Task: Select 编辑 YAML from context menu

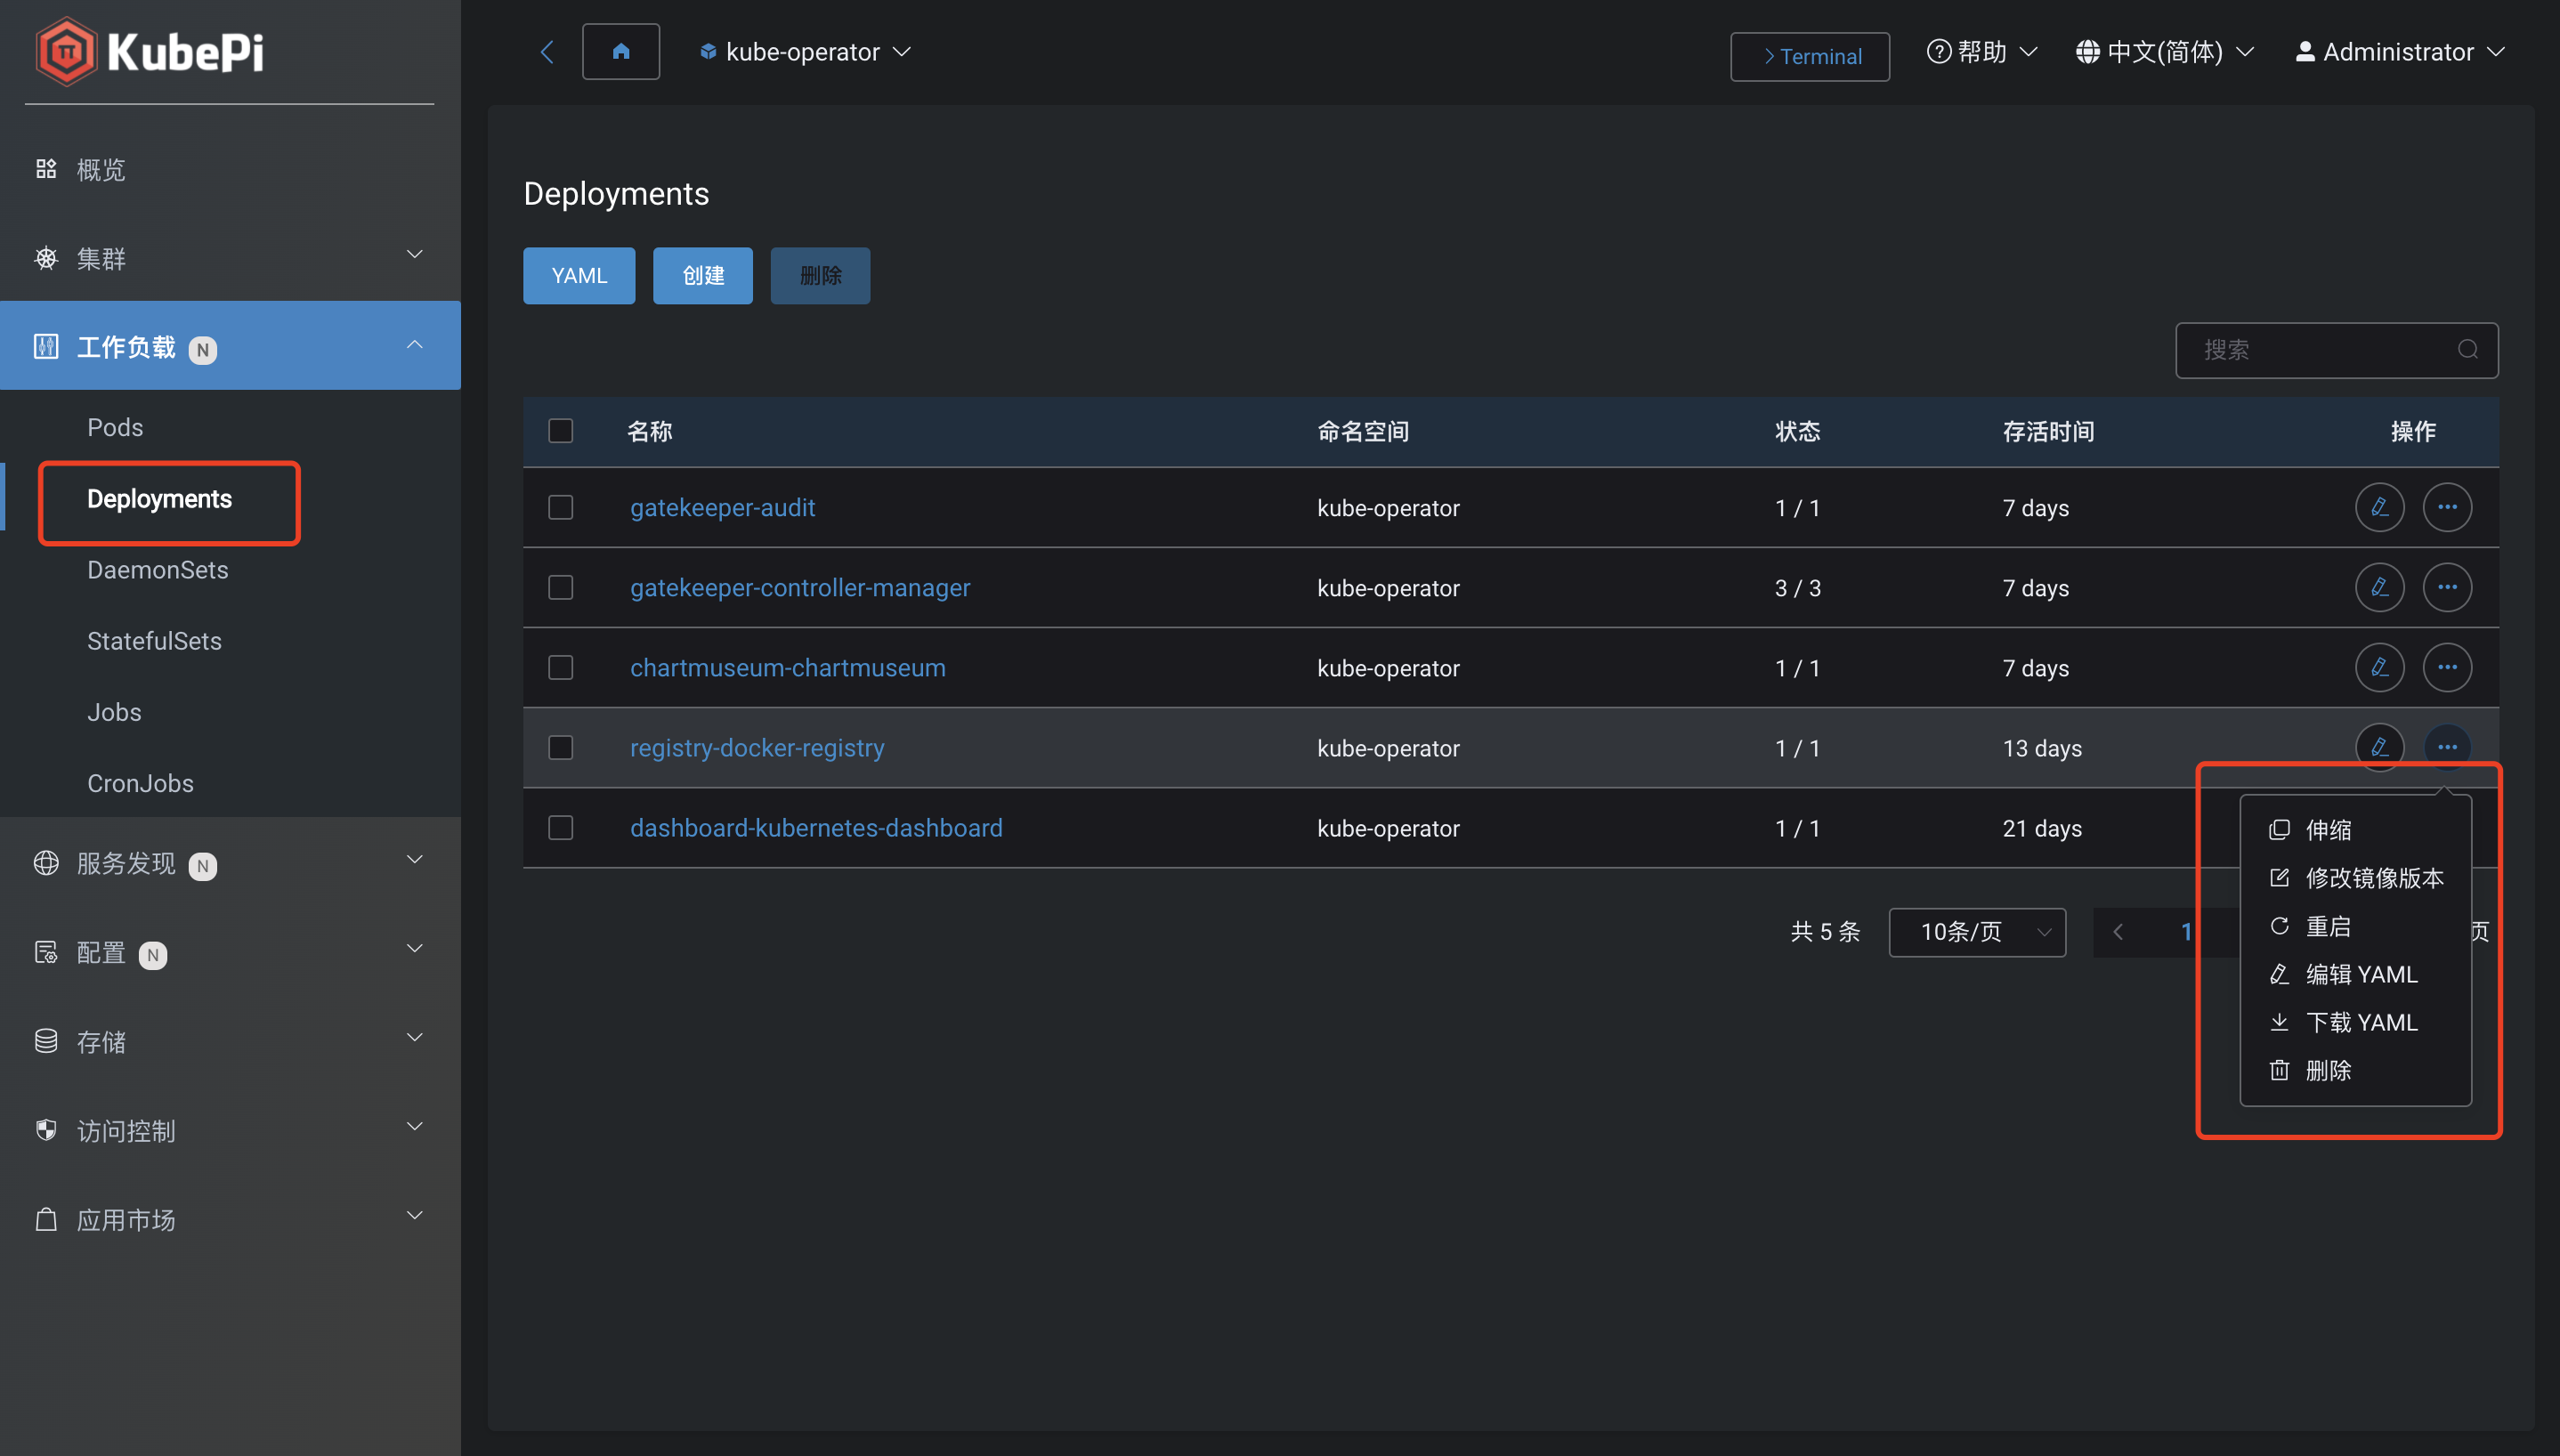Action: point(2355,974)
